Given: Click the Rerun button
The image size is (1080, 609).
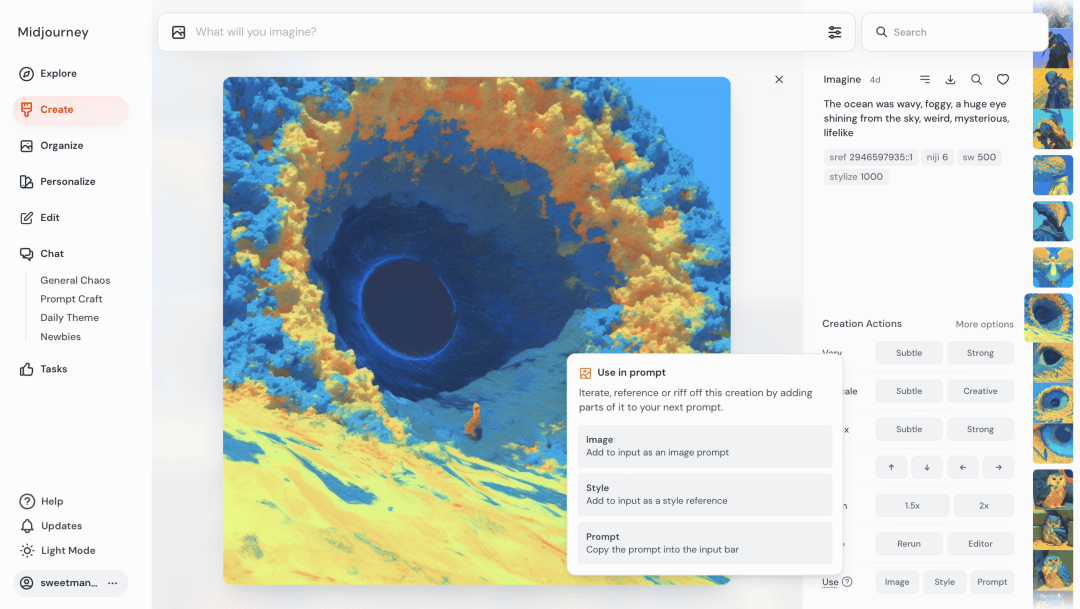Looking at the screenshot, I should coord(908,544).
